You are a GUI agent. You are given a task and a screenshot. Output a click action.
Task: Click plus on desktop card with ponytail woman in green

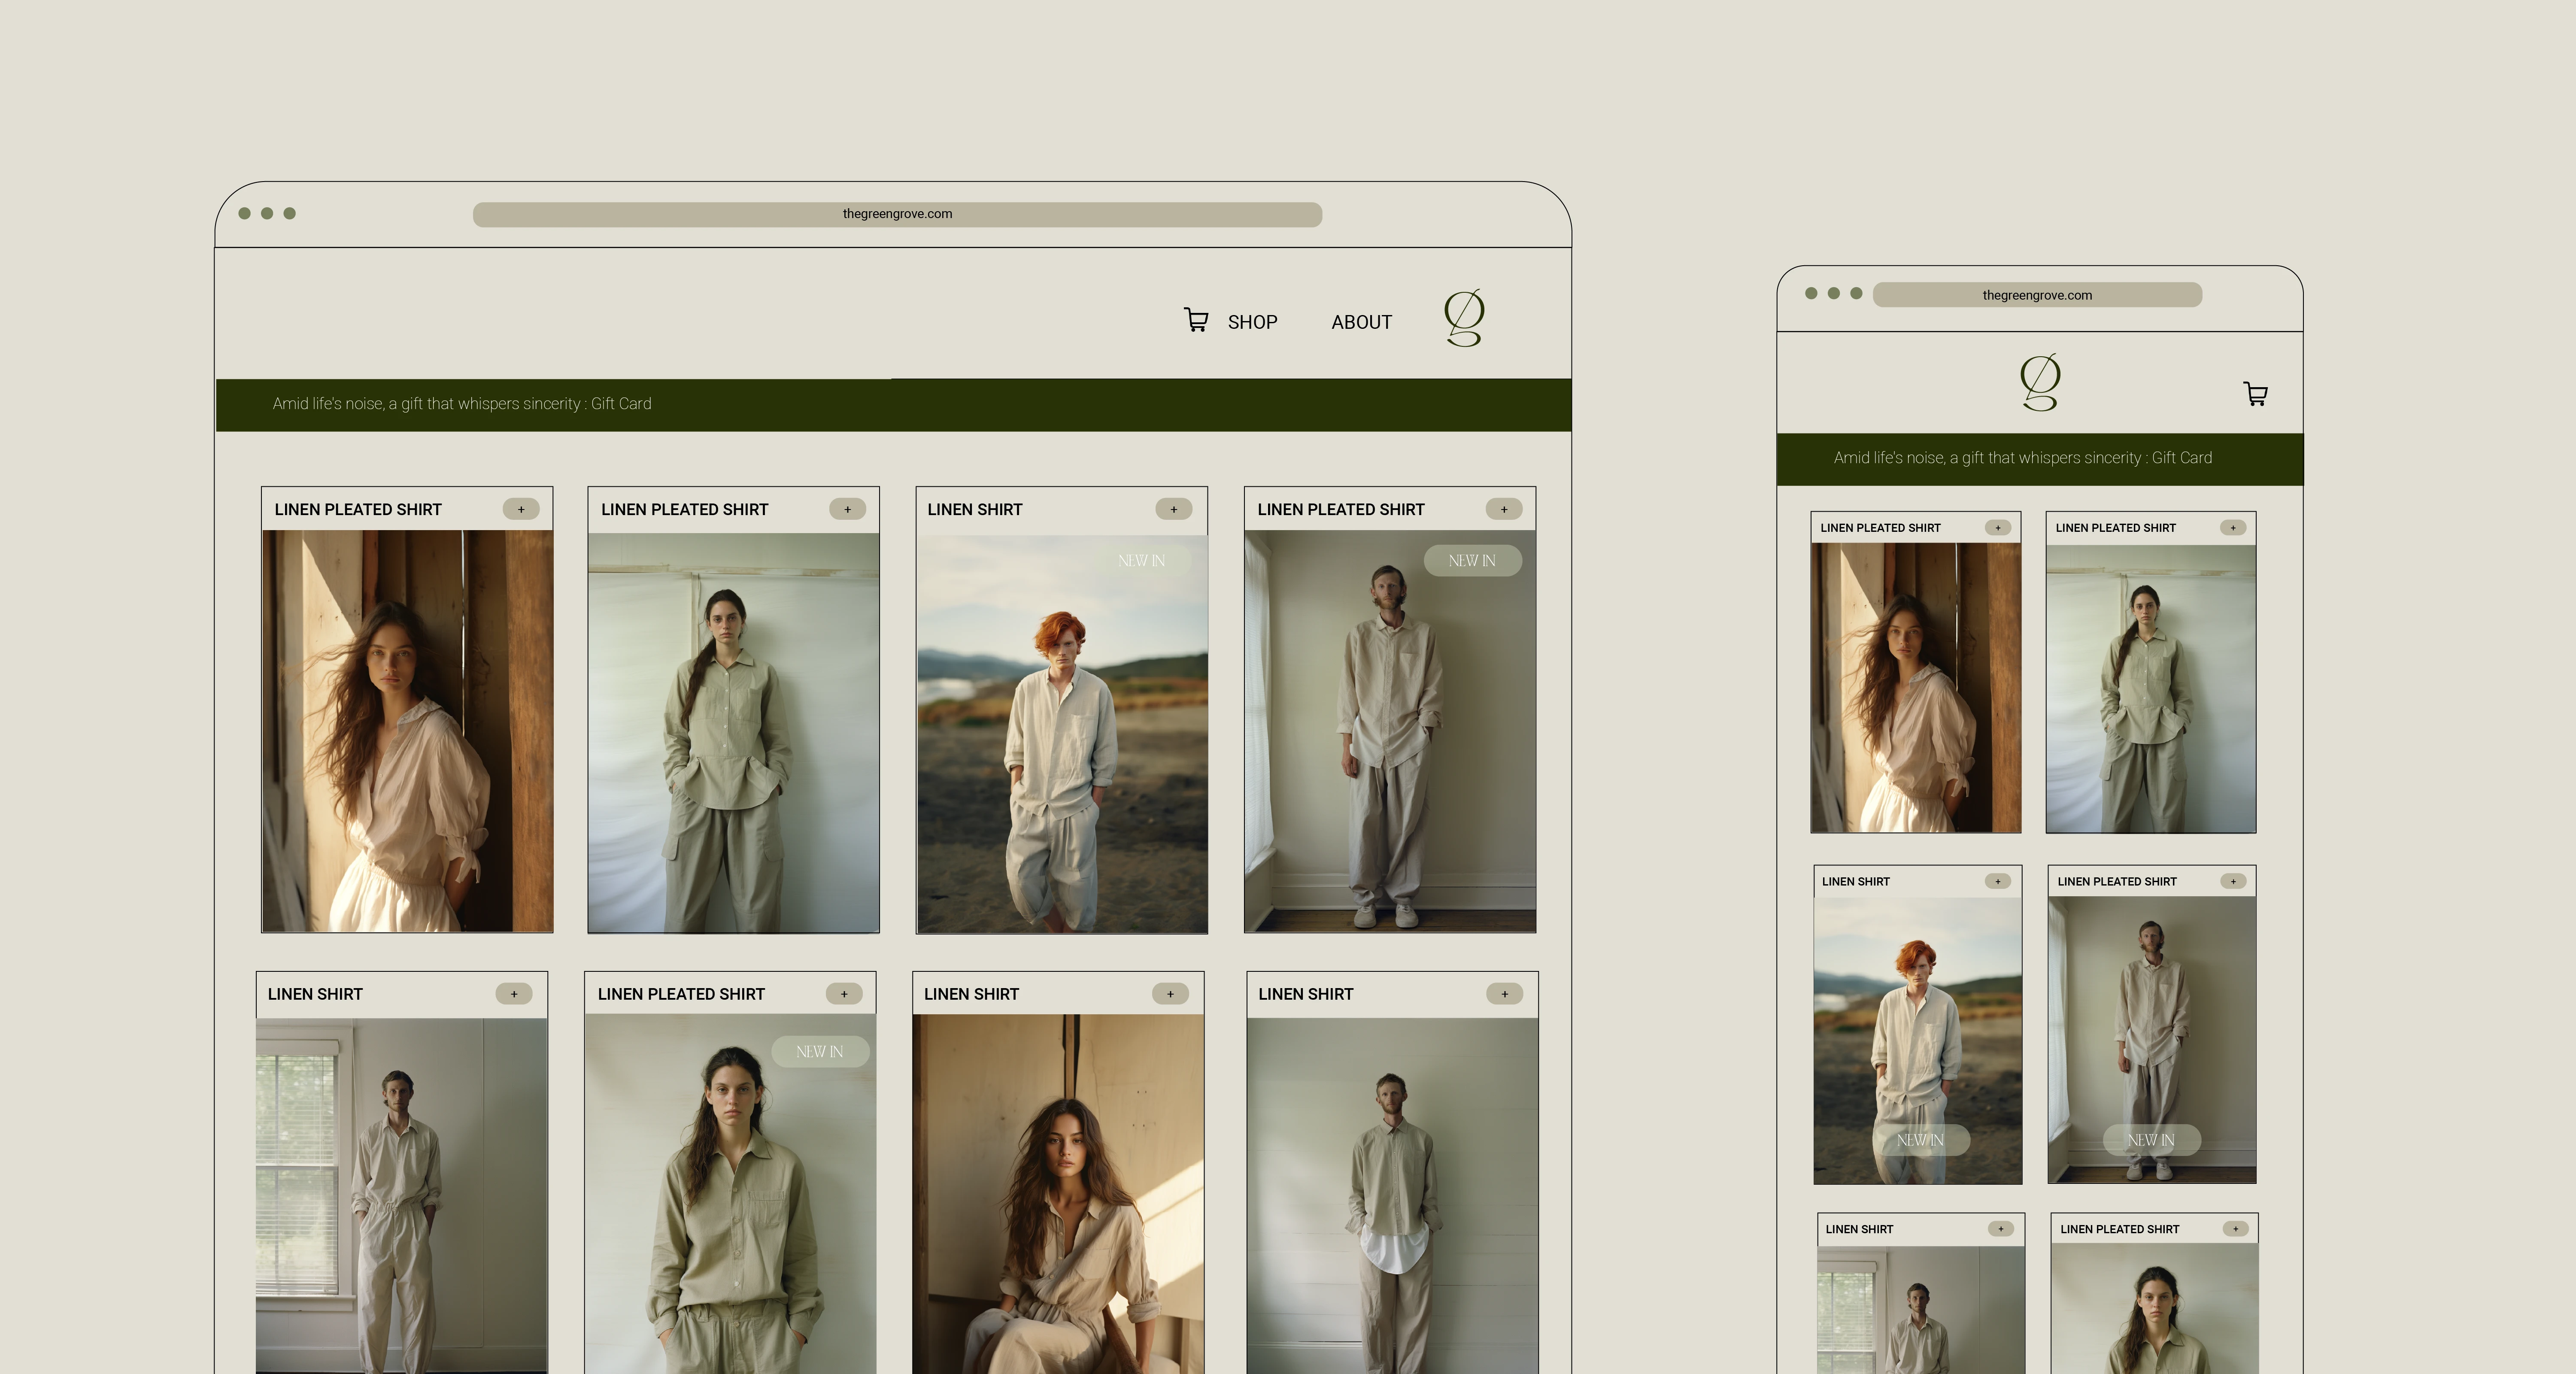point(847,509)
